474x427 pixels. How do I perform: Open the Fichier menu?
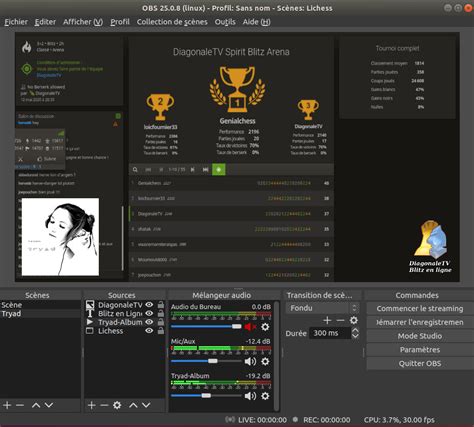coord(16,22)
